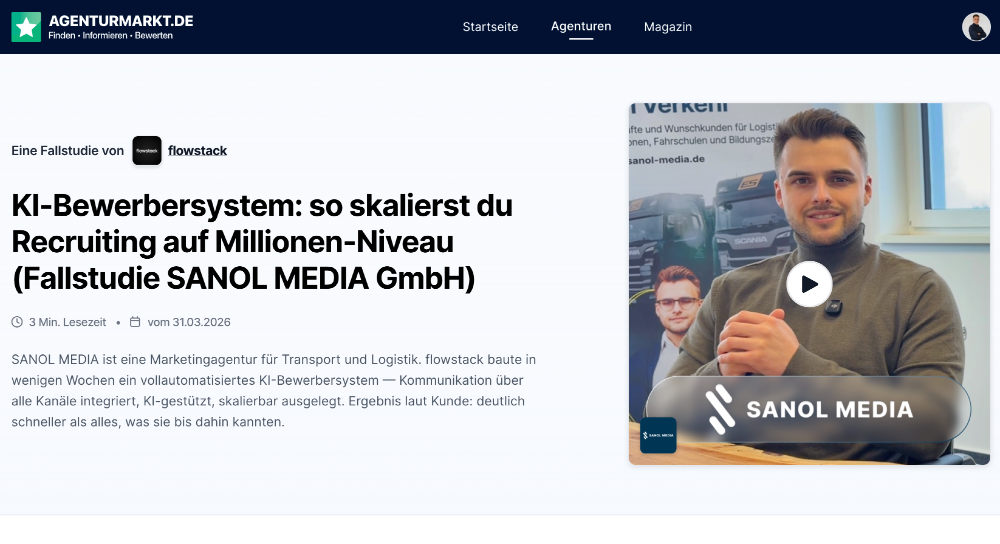
Task: Select the Agenturen navigation item
Action: click(581, 26)
